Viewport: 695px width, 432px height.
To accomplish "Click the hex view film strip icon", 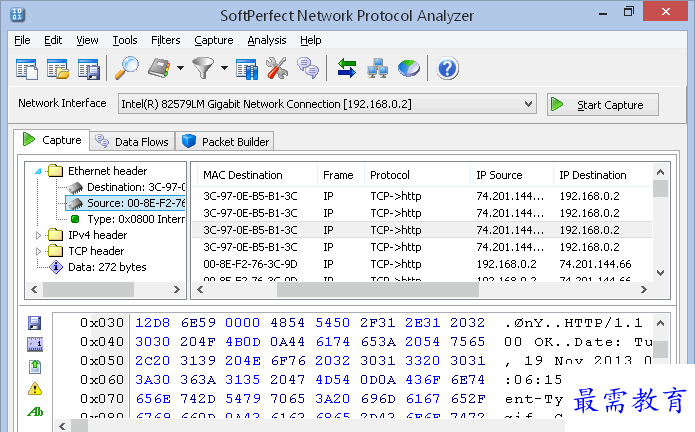I will point(35,344).
